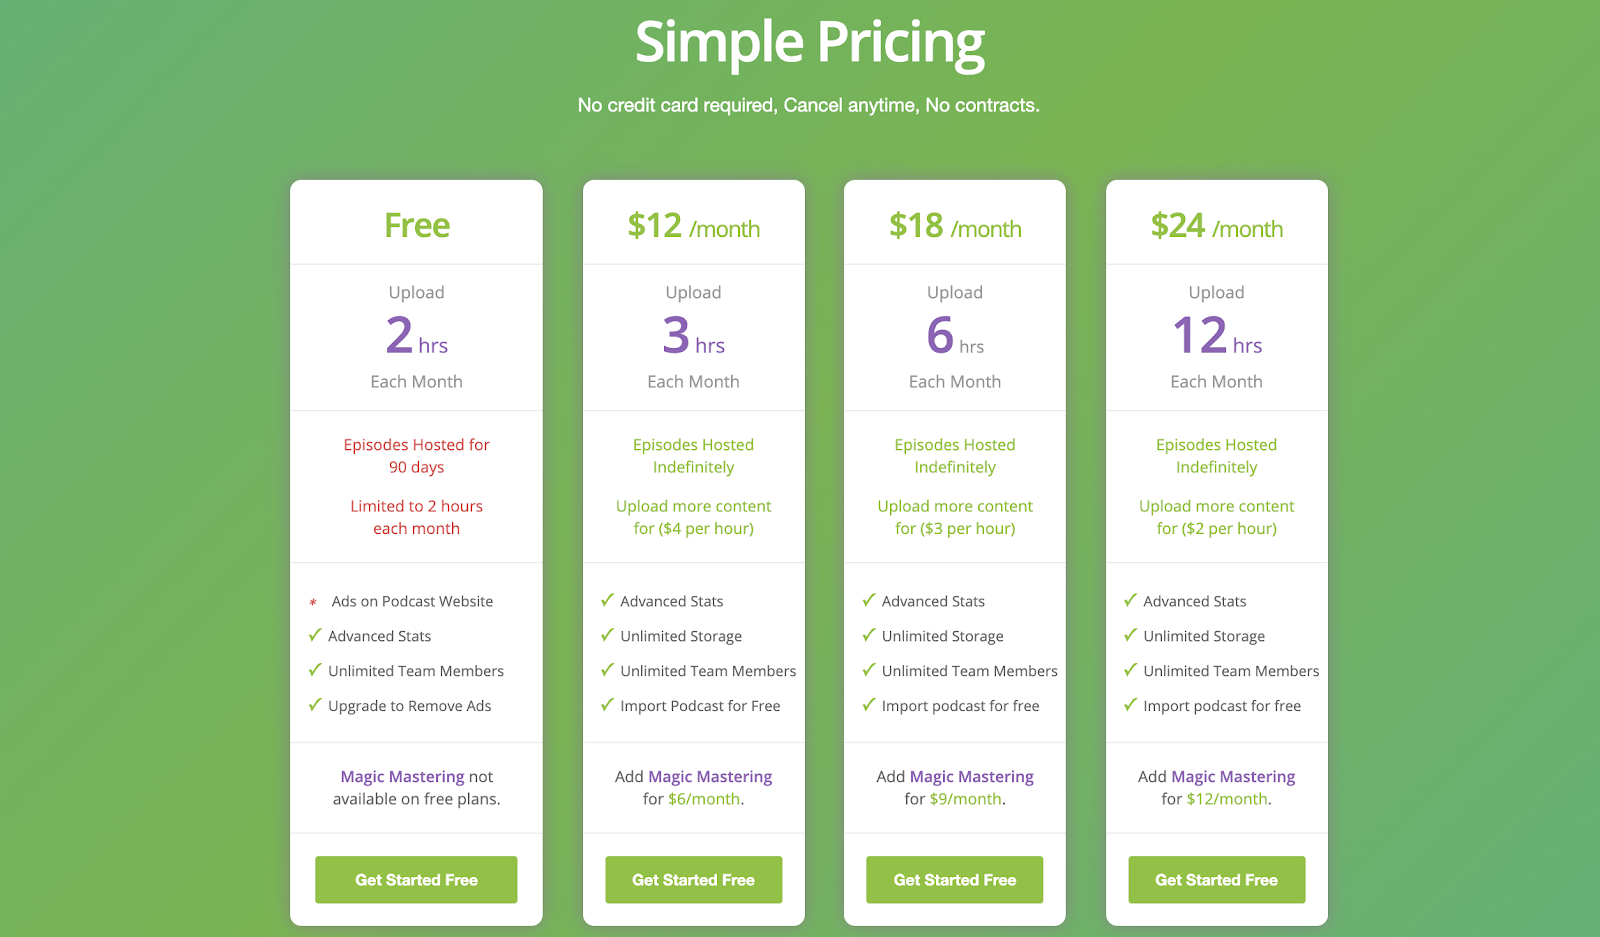Open Magic Mastering link in Free plan
The height and width of the screenshot is (937, 1600).
point(402,777)
